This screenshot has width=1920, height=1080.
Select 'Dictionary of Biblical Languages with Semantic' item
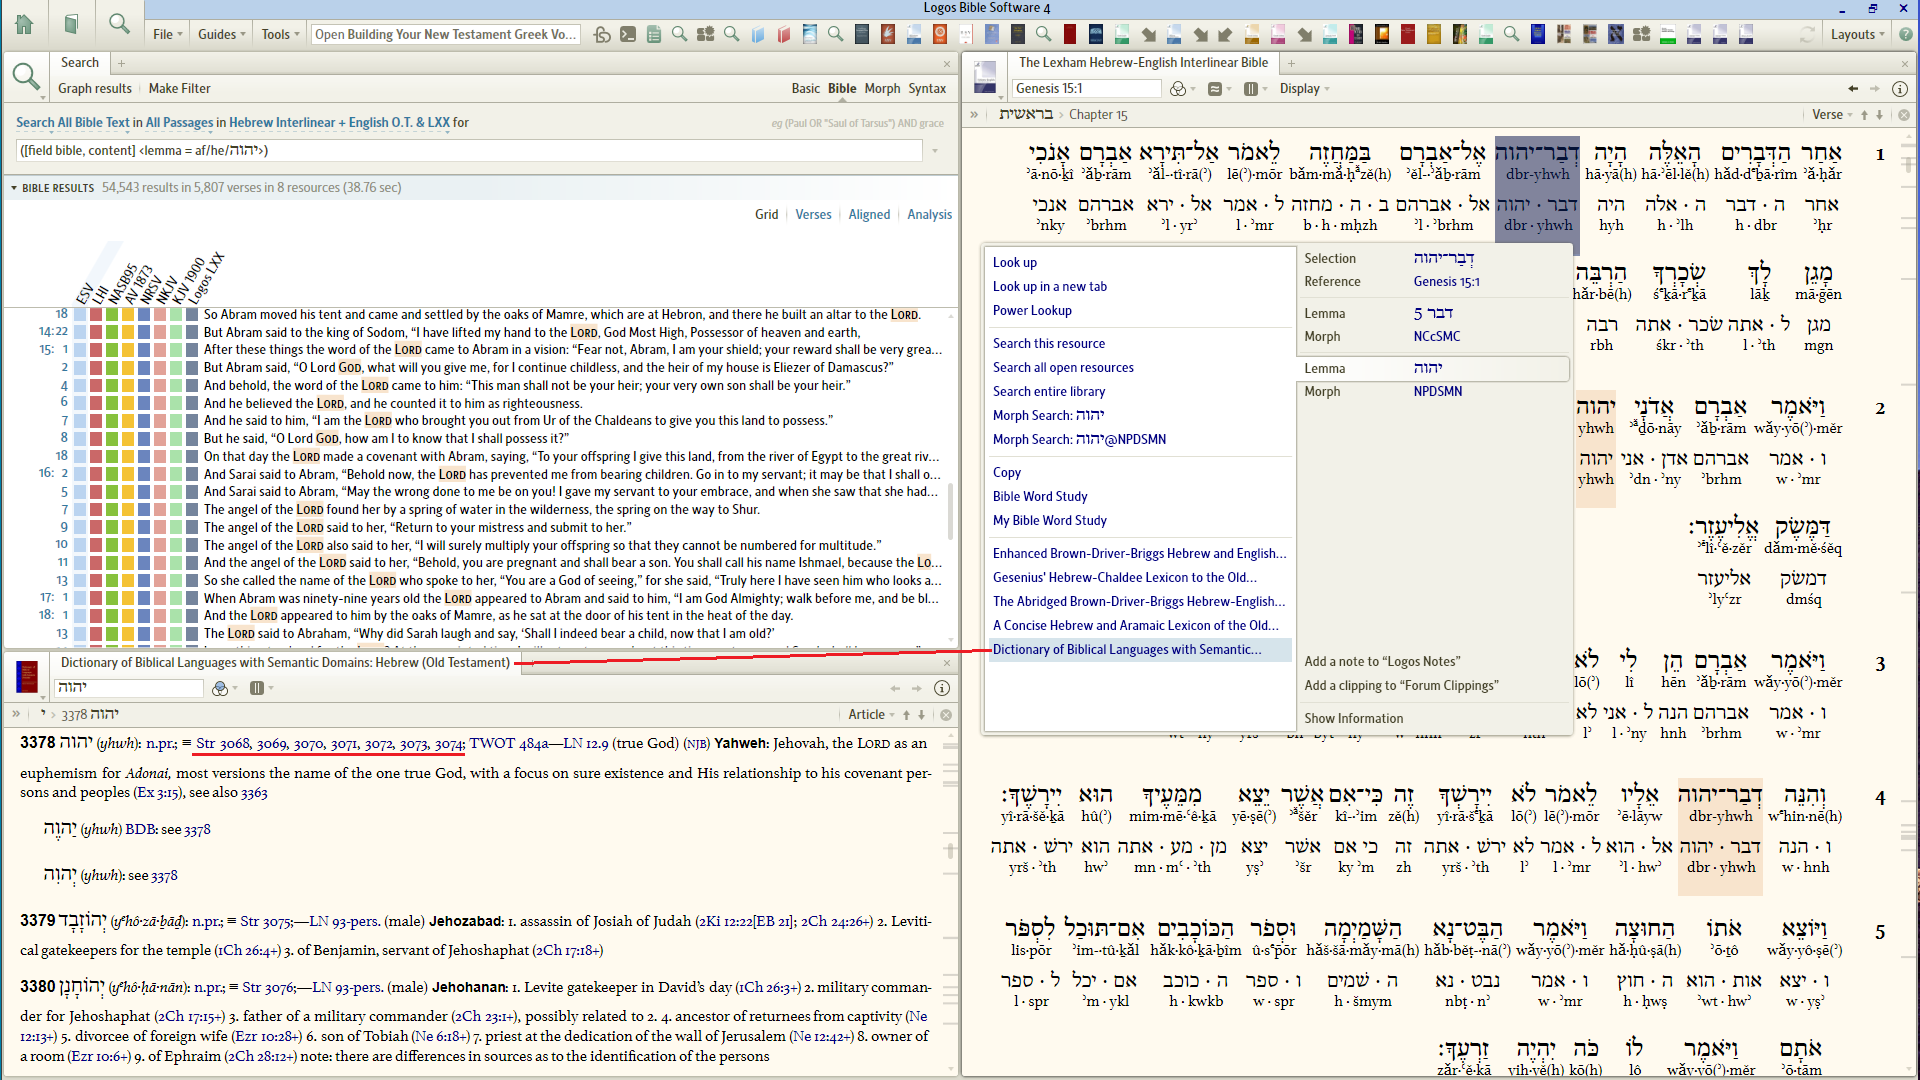click(1138, 650)
